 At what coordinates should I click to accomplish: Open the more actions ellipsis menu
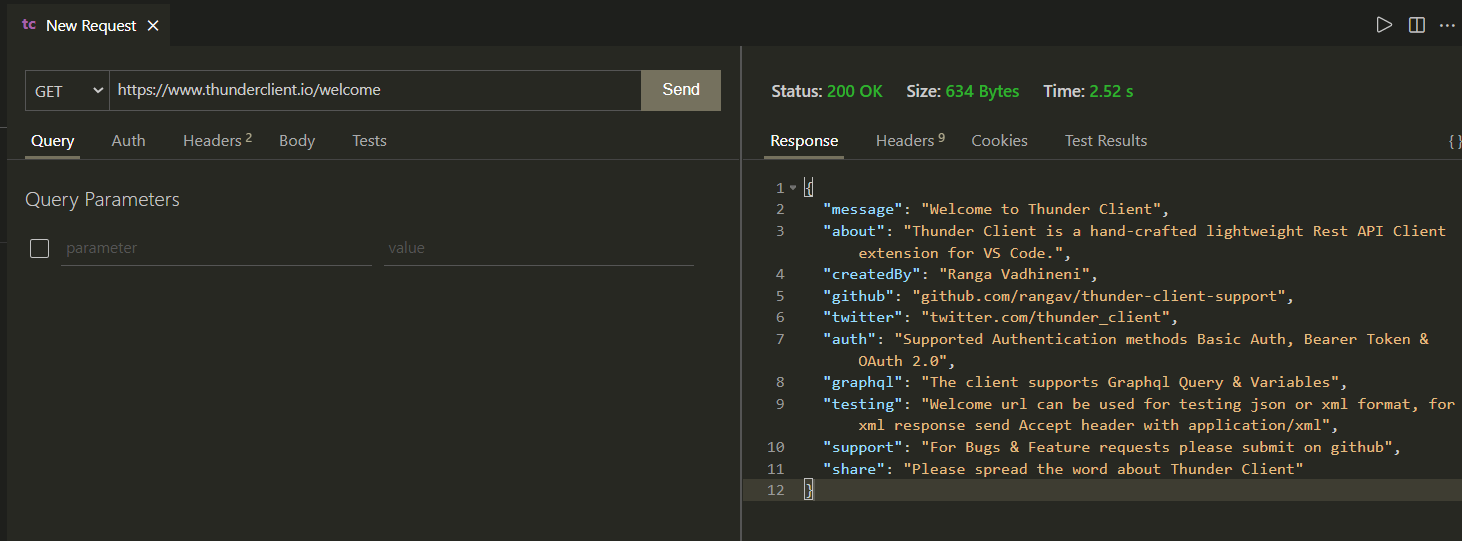1447,25
